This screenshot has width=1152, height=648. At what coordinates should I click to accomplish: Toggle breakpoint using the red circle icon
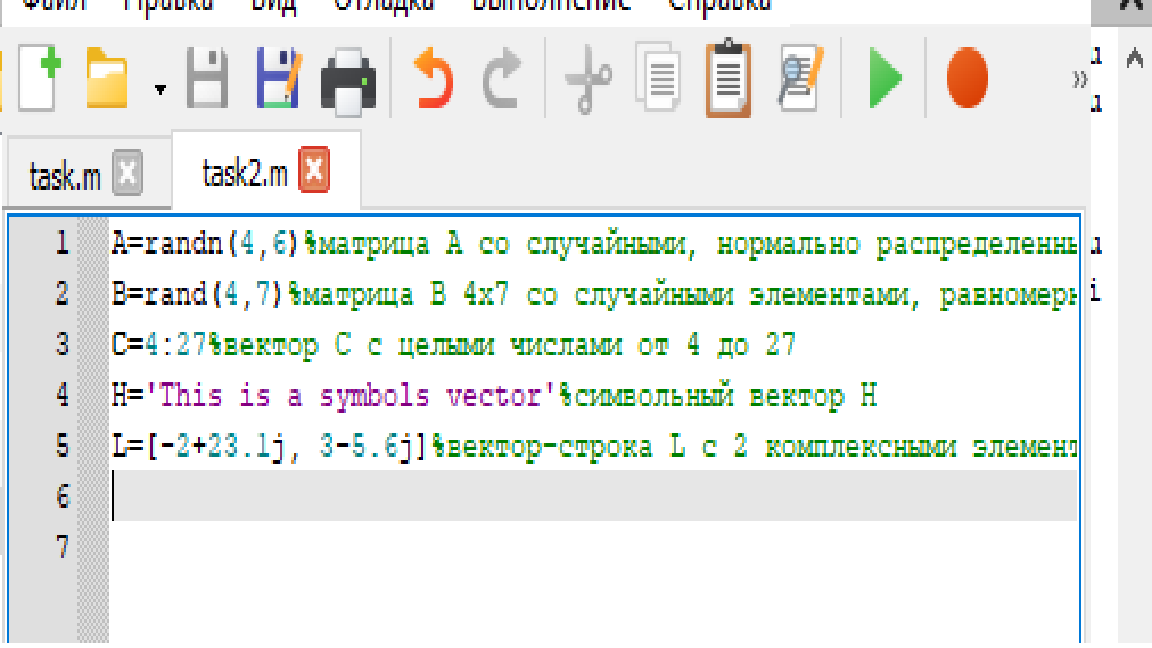(966, 80)
